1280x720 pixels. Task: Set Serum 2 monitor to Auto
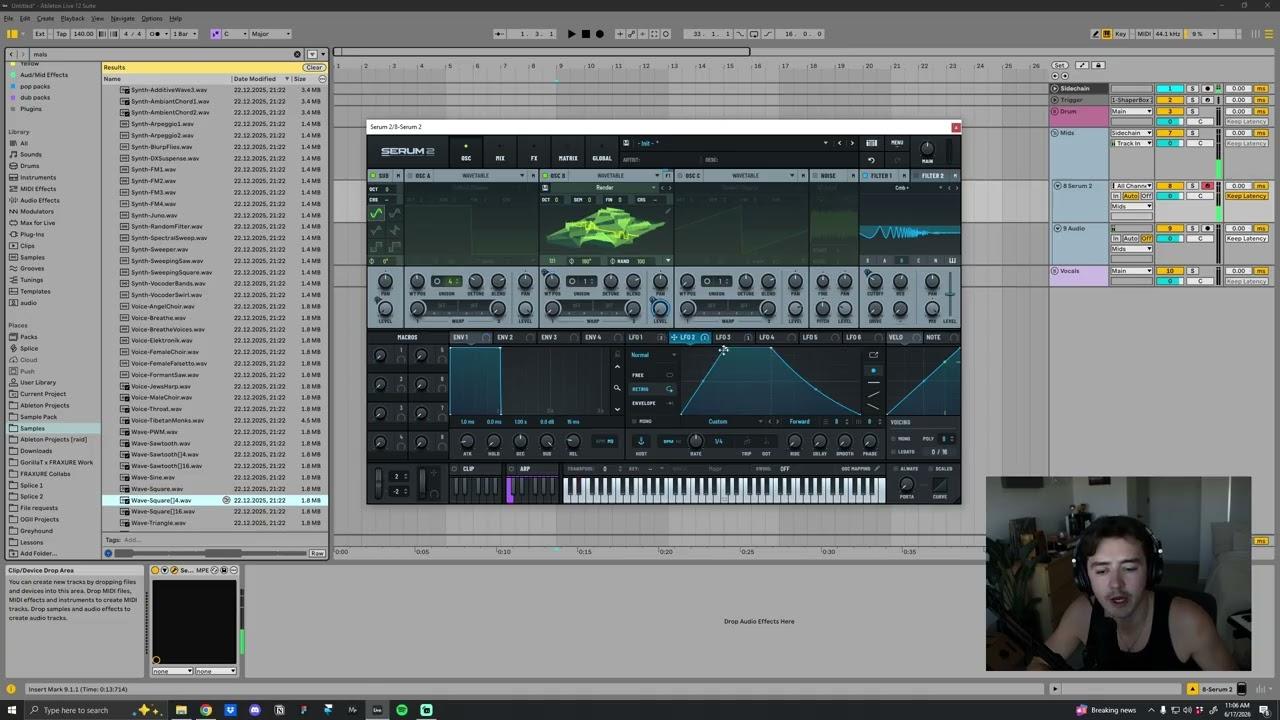(x=1130, y=196)
